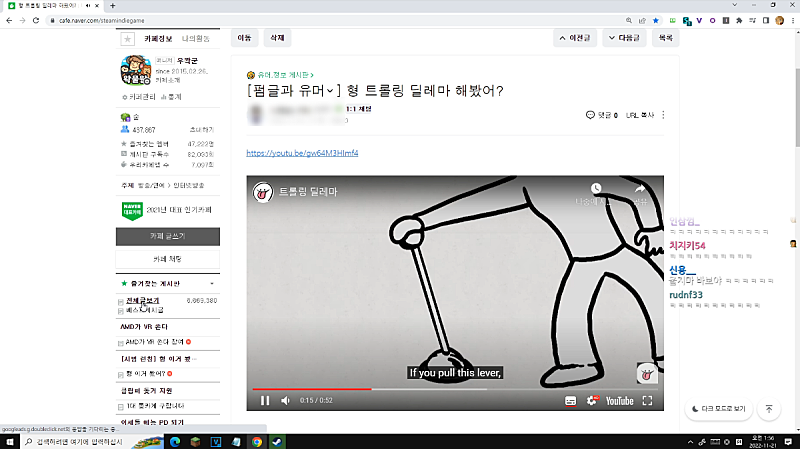Click the 카페 채팅 button
The image size is (800, 449).
168,259
